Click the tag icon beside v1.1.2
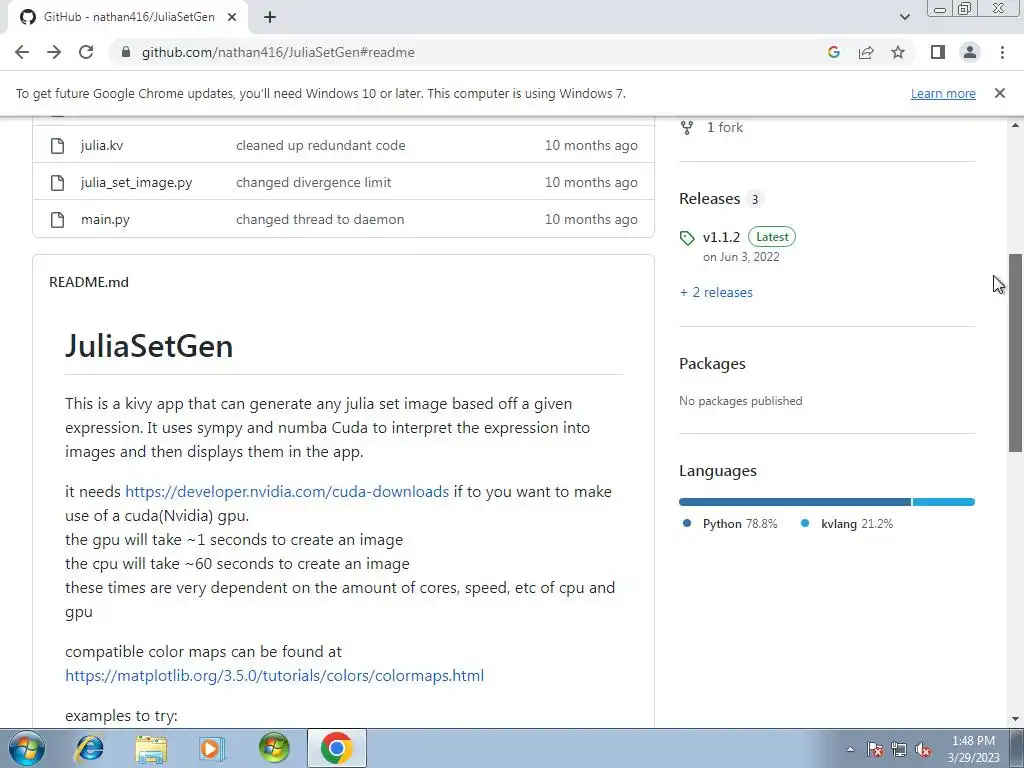The width and height of the screenshot is (1024, 768). pyautogui.click(x=687, y=238)
